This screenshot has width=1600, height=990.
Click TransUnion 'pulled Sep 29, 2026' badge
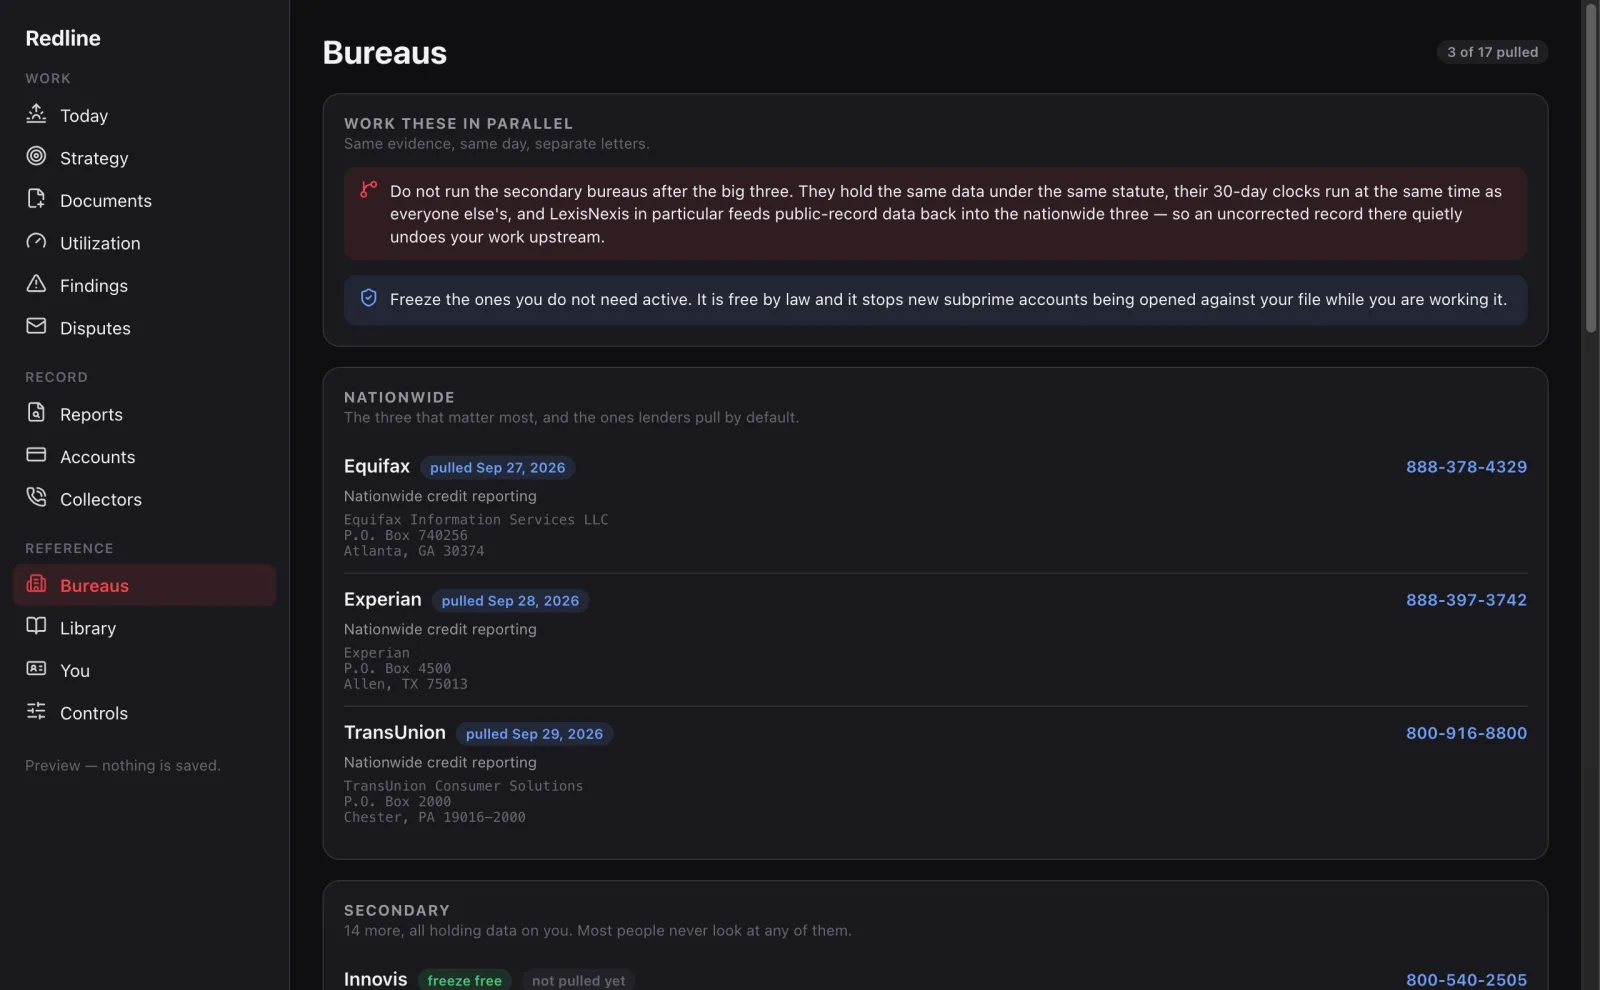pos(534,734)
